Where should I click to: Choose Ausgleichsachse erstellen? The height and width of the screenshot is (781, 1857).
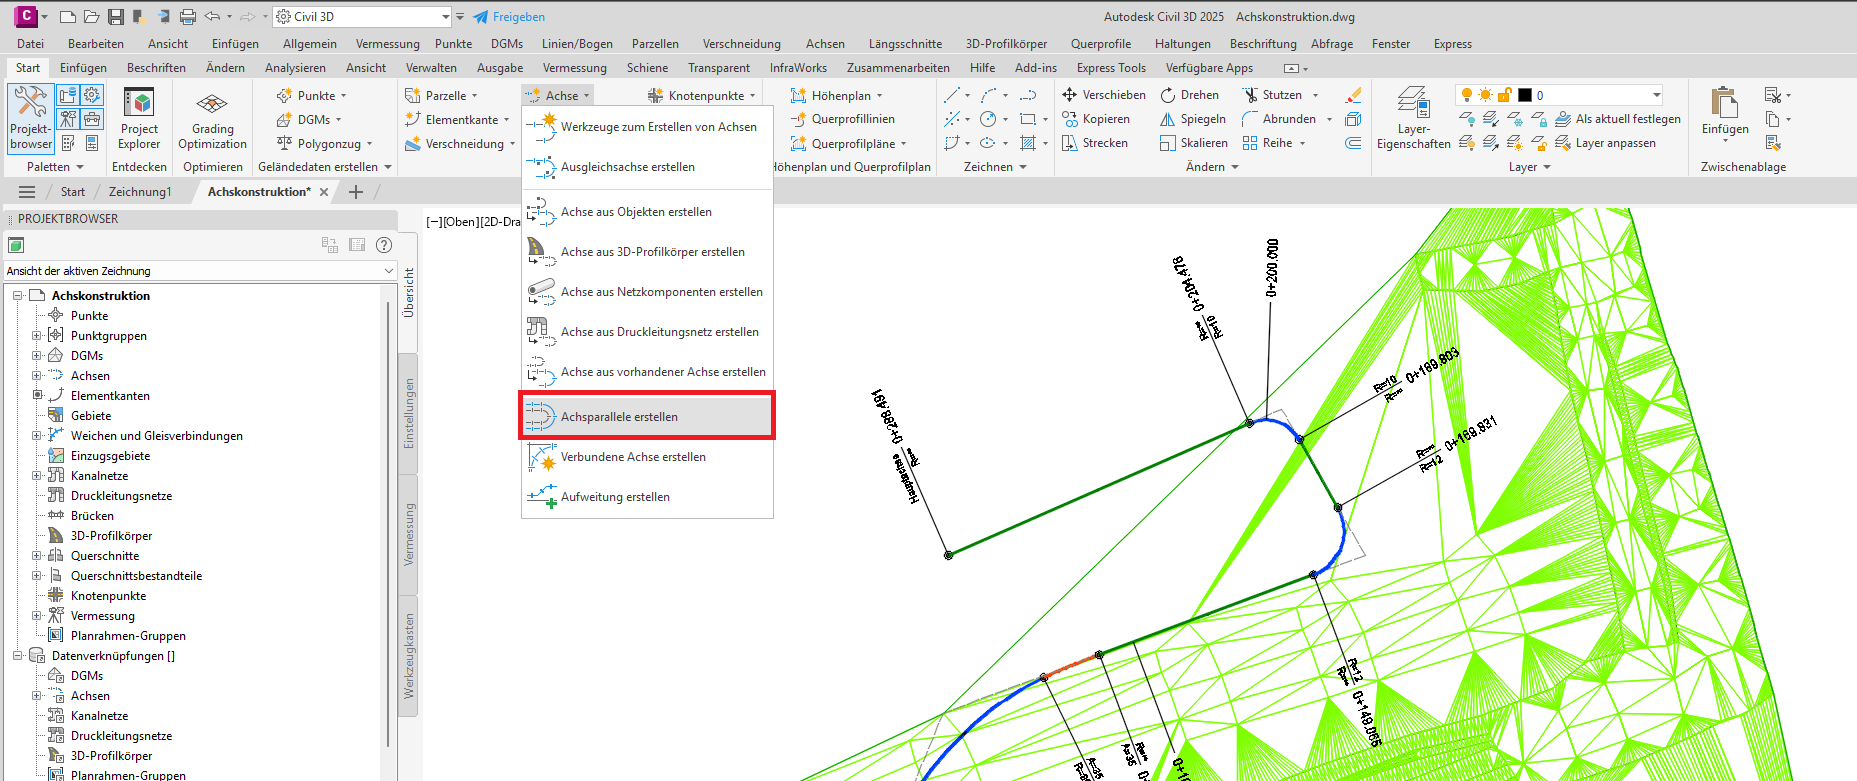[x=647, y=167]
